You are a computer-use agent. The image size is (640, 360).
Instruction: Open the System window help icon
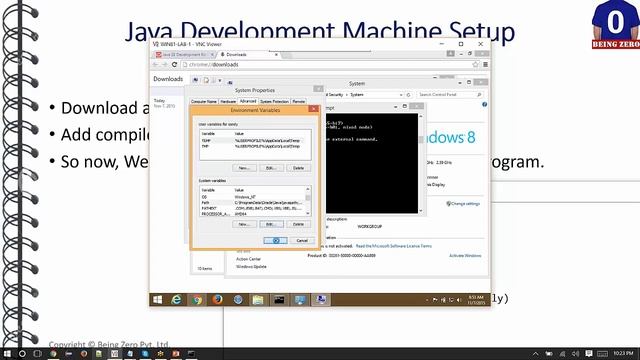click(484, 104)
